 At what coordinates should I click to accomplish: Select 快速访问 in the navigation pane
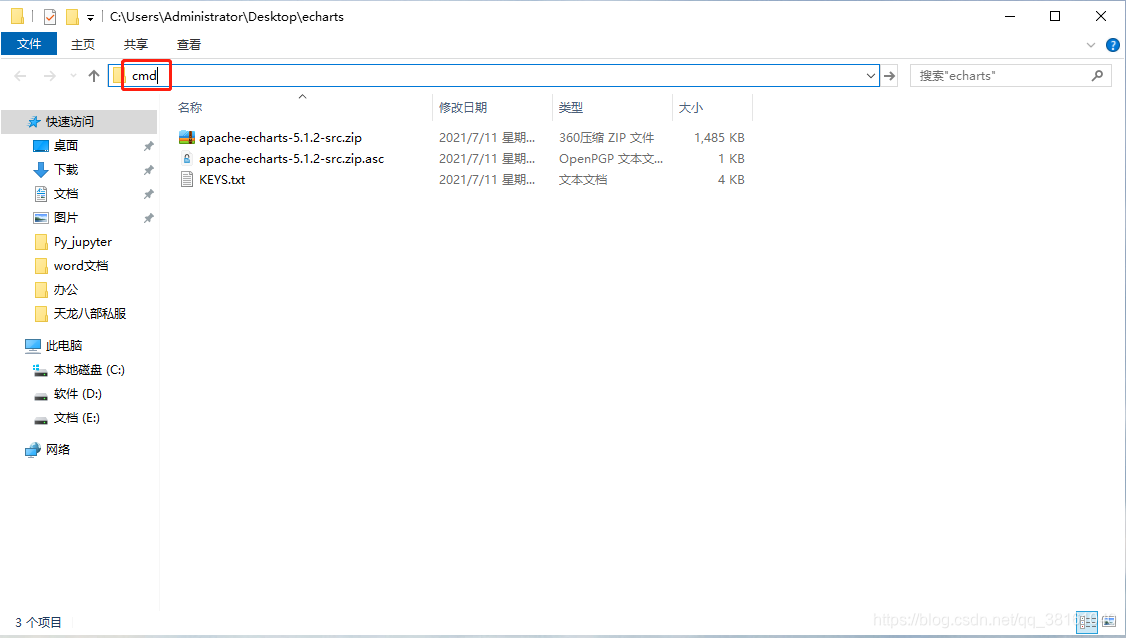pos(70,121)
